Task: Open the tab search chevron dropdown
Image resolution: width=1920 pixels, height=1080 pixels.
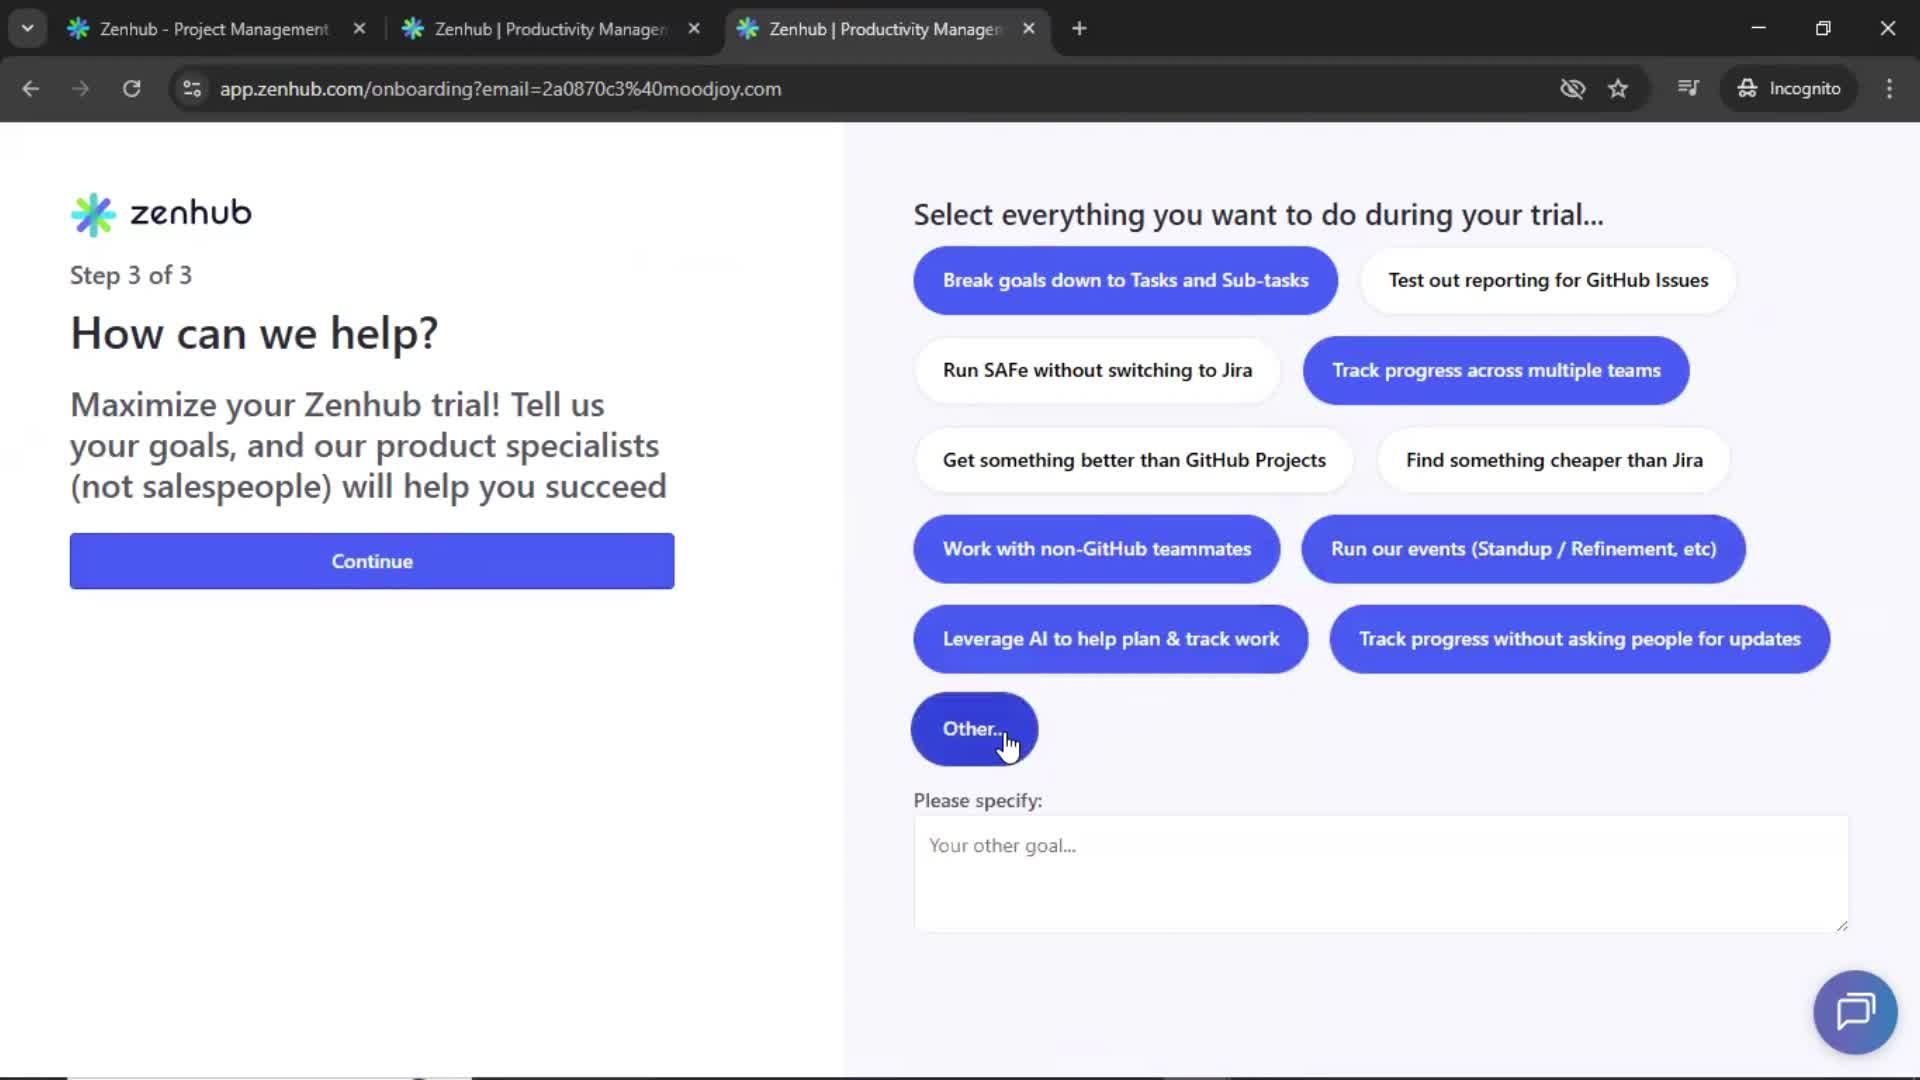Action: pos(27,28)
